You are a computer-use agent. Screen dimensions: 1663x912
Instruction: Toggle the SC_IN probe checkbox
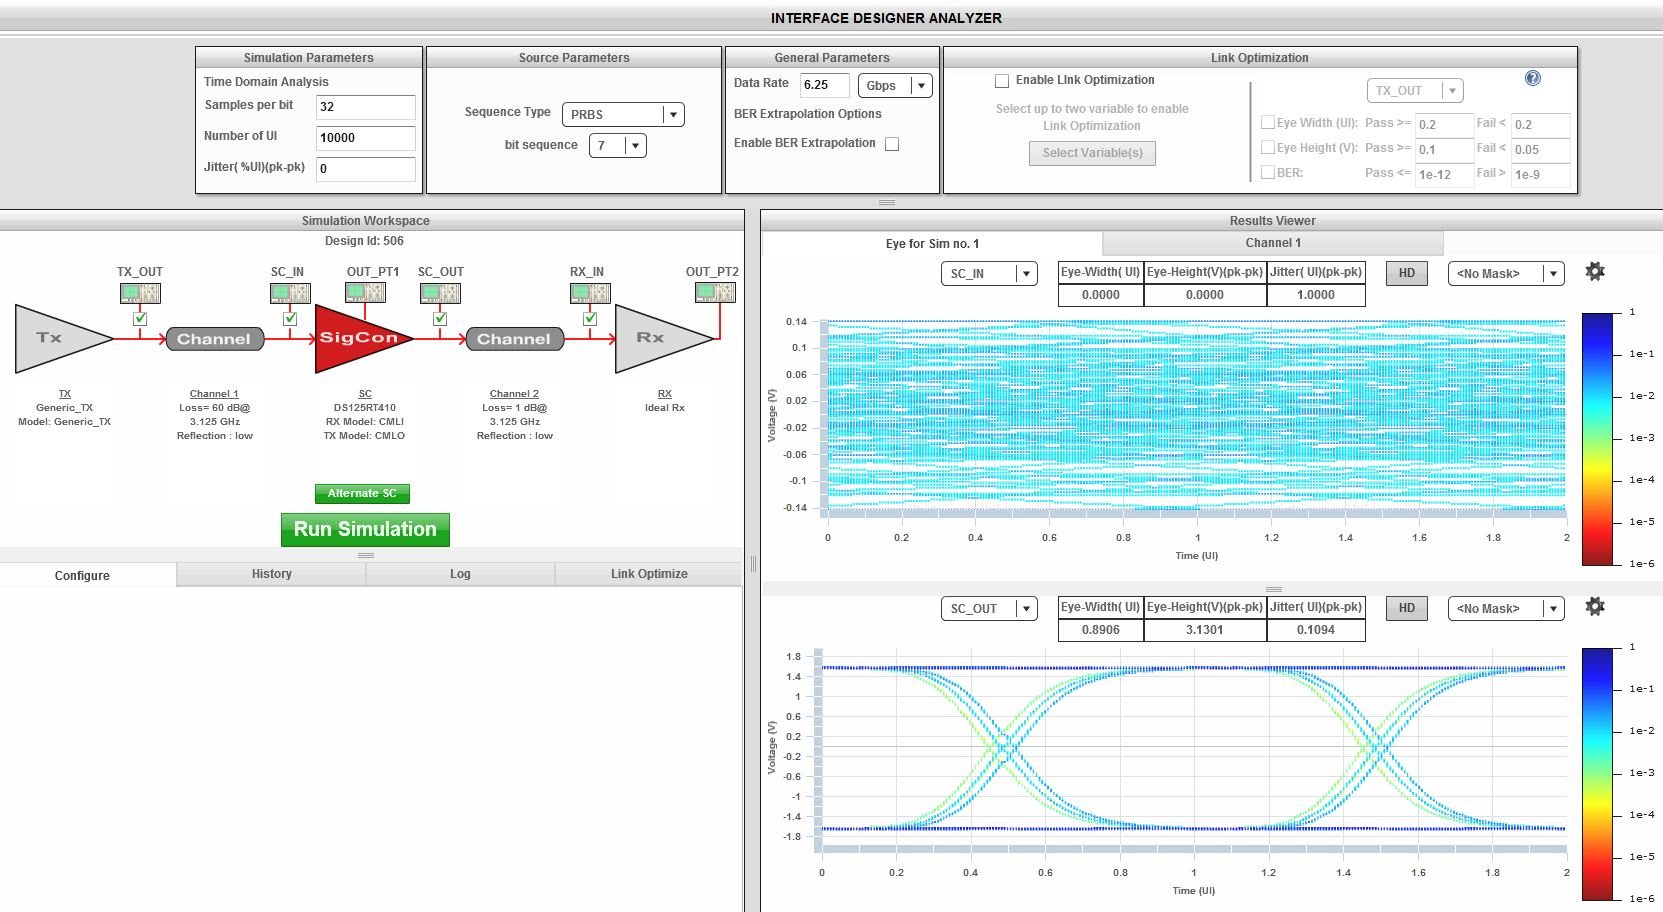290,318
